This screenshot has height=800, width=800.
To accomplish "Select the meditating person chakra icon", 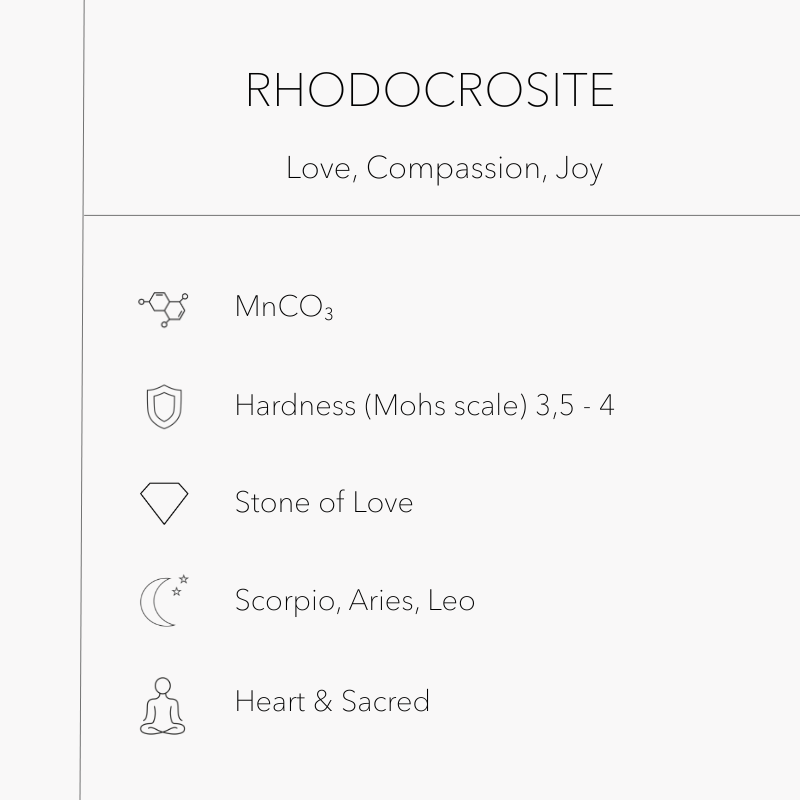I will point(162,706).
